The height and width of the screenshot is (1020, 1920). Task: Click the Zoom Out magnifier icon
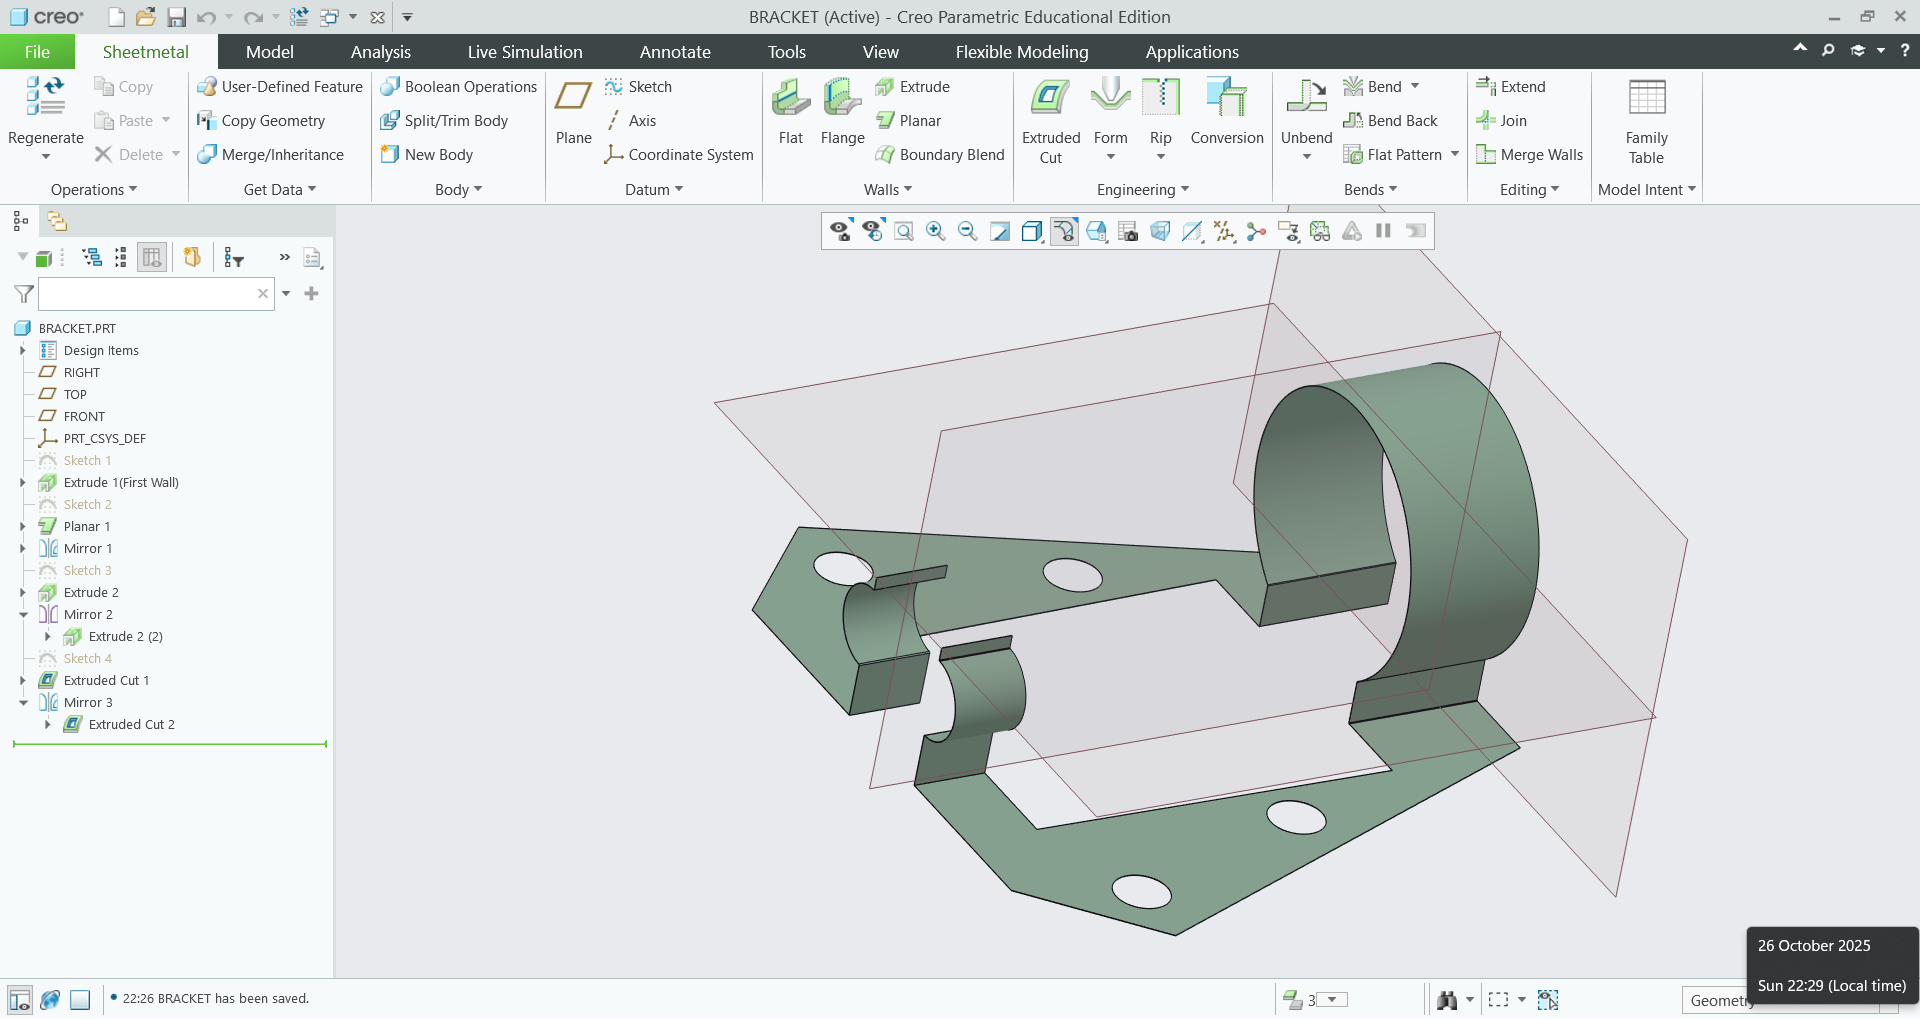(x=968, y=231)
